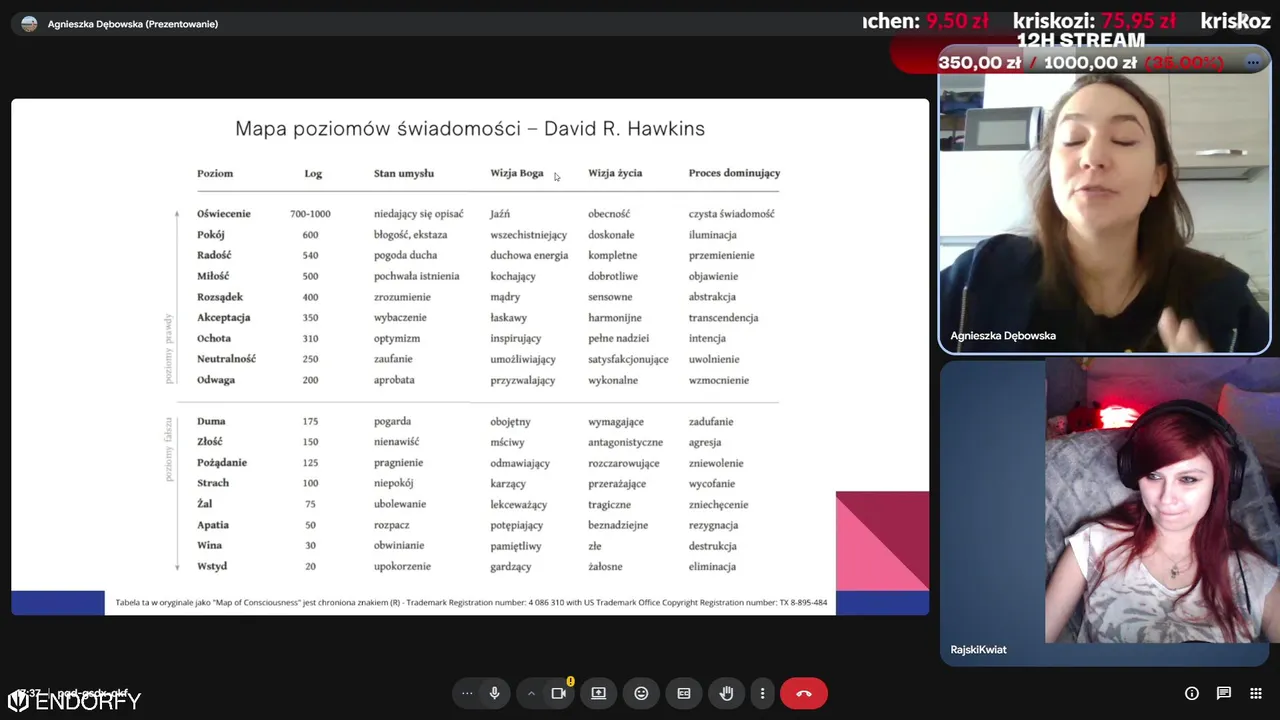The width and height of the screenshot is (1280, 720).
Task: Click the cell 'lekceważący'
Action: point(519,504)
